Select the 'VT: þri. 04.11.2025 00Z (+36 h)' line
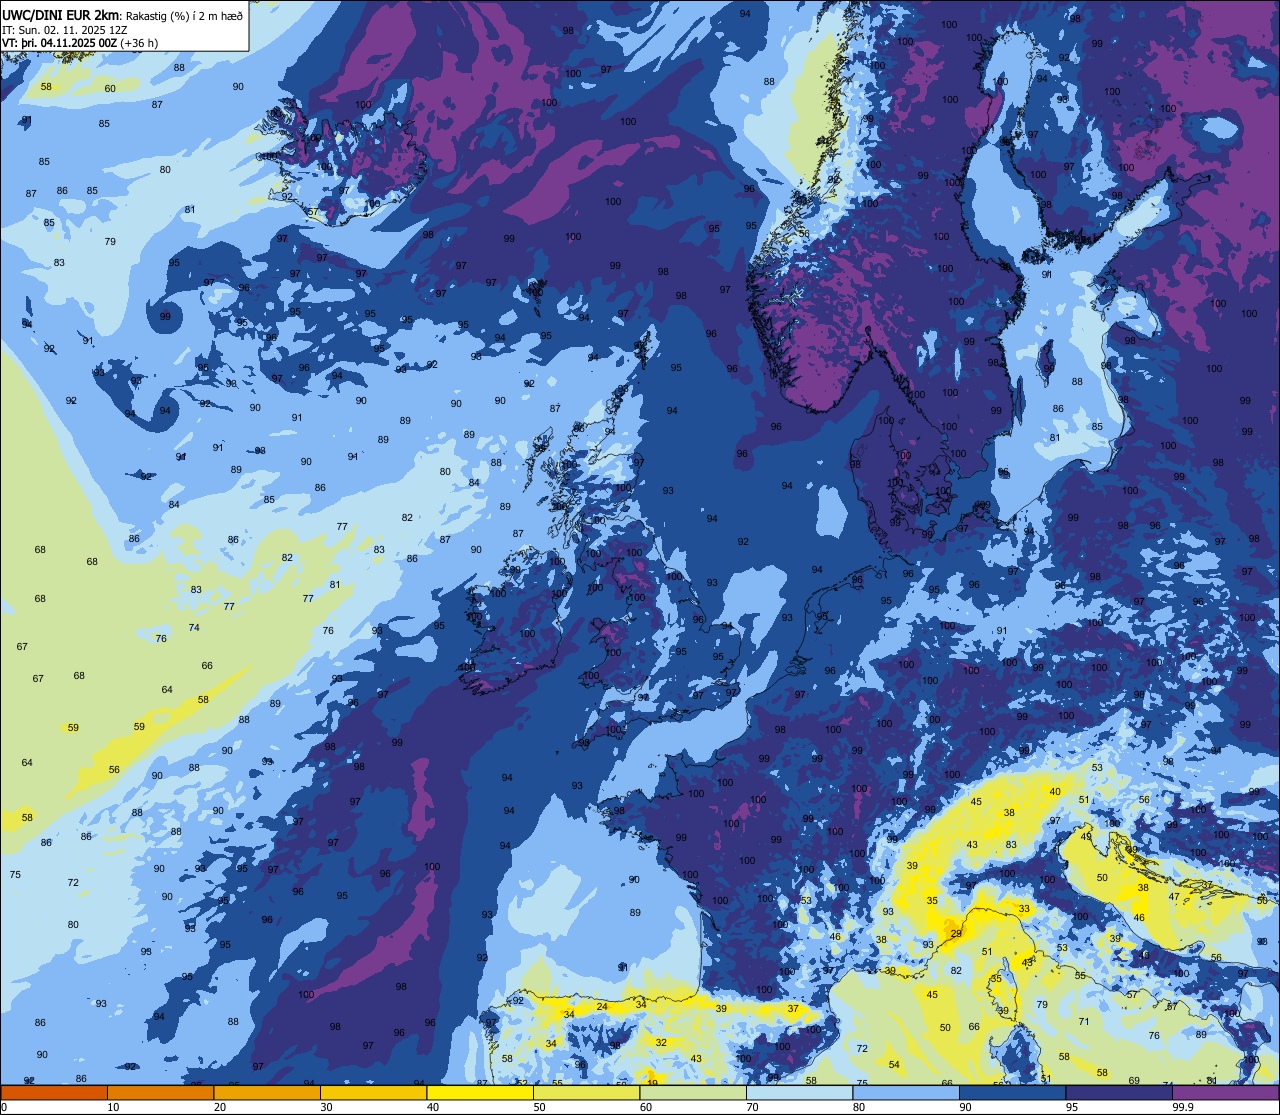 [80, 43]
